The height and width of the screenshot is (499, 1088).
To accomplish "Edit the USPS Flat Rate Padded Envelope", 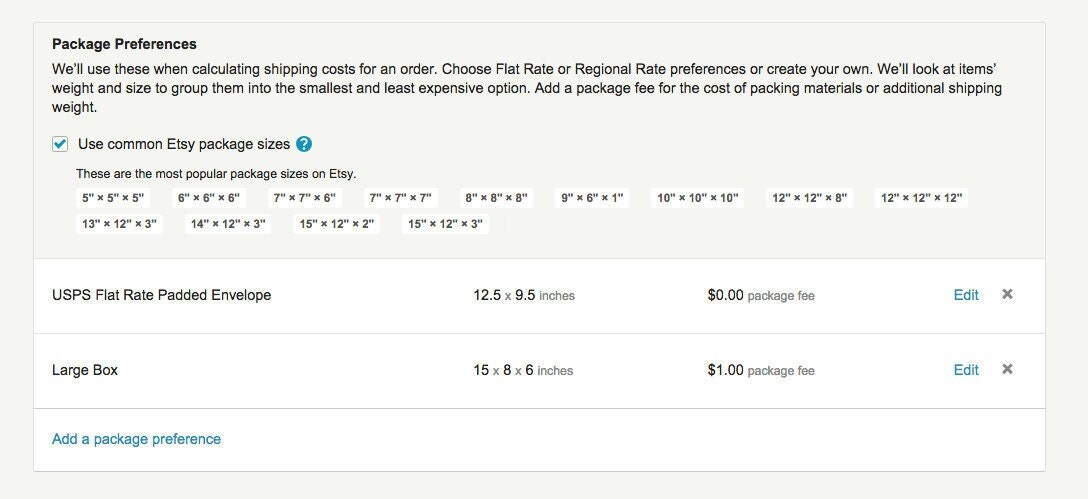I will point(966,295).
